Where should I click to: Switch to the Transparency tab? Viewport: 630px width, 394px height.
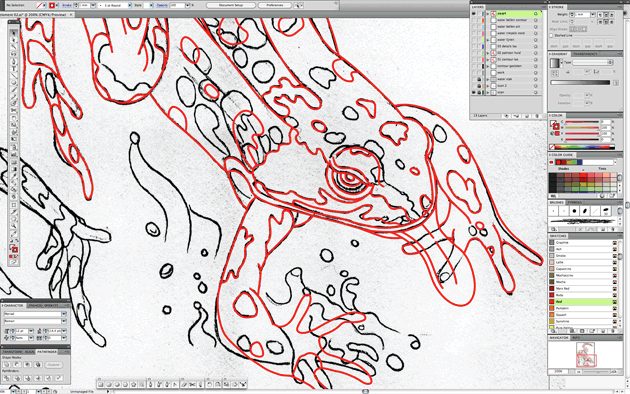585,54
